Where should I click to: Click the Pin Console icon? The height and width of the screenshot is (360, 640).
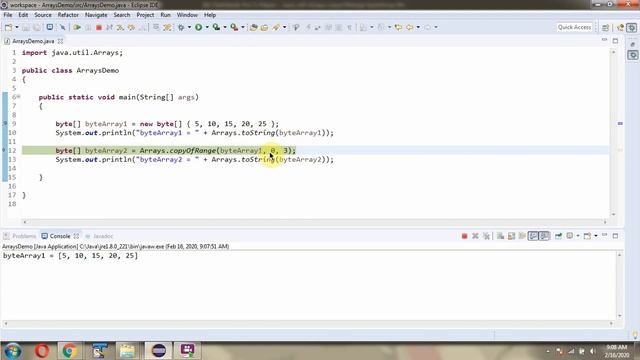tap(558, 236)
